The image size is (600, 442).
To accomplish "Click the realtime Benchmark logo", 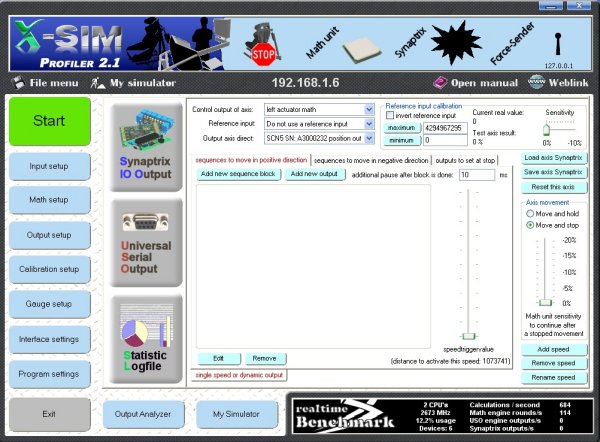I will coord(345,416).
